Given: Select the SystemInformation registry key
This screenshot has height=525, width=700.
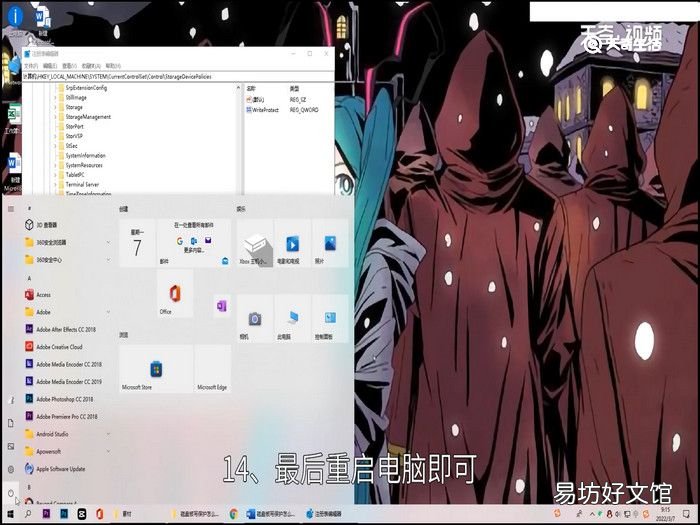Looking at the screenshot, I should [x=85, y=155].
